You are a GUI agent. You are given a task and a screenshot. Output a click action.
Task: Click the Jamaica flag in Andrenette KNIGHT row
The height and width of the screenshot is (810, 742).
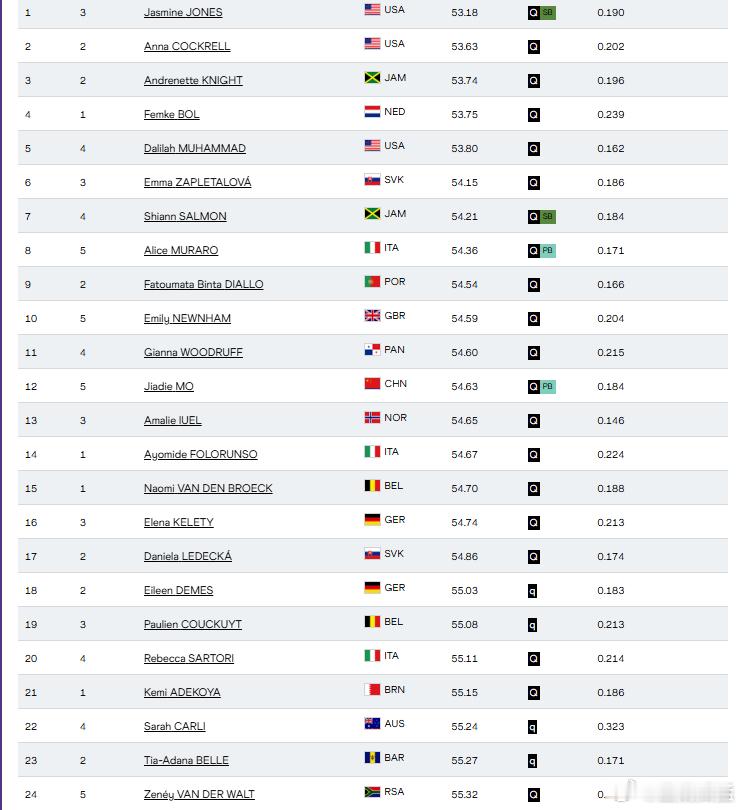[x=372, y=77]
